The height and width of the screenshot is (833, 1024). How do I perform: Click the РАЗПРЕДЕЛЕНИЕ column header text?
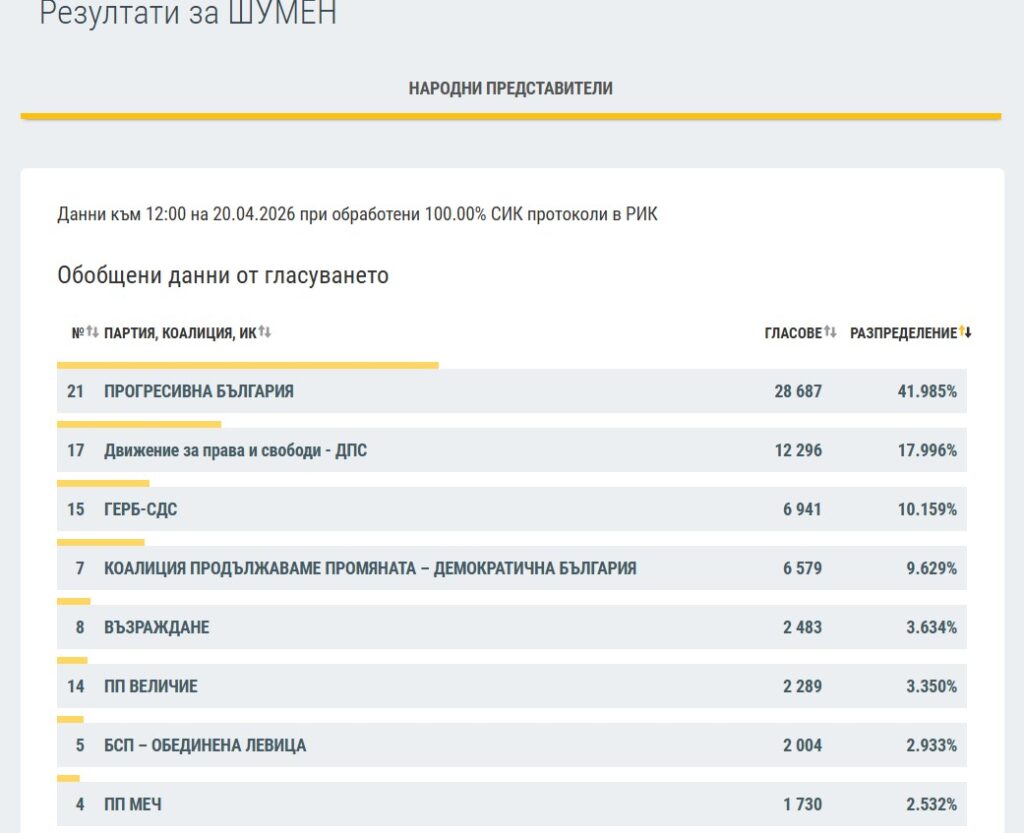(x=903, y=333)
